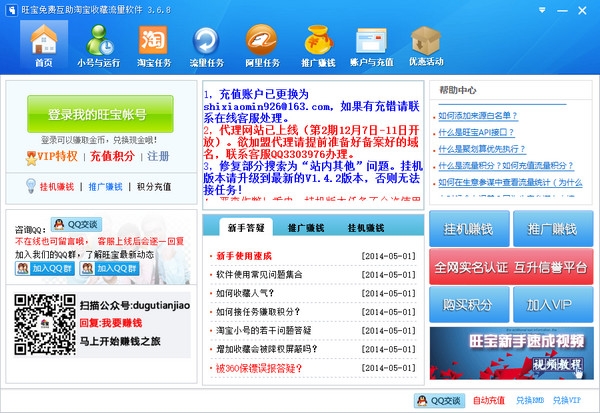Open help link 如何在生意参谋中查看流量统计
Viewport: 600px width, 413px height.
tap(510, 183)
